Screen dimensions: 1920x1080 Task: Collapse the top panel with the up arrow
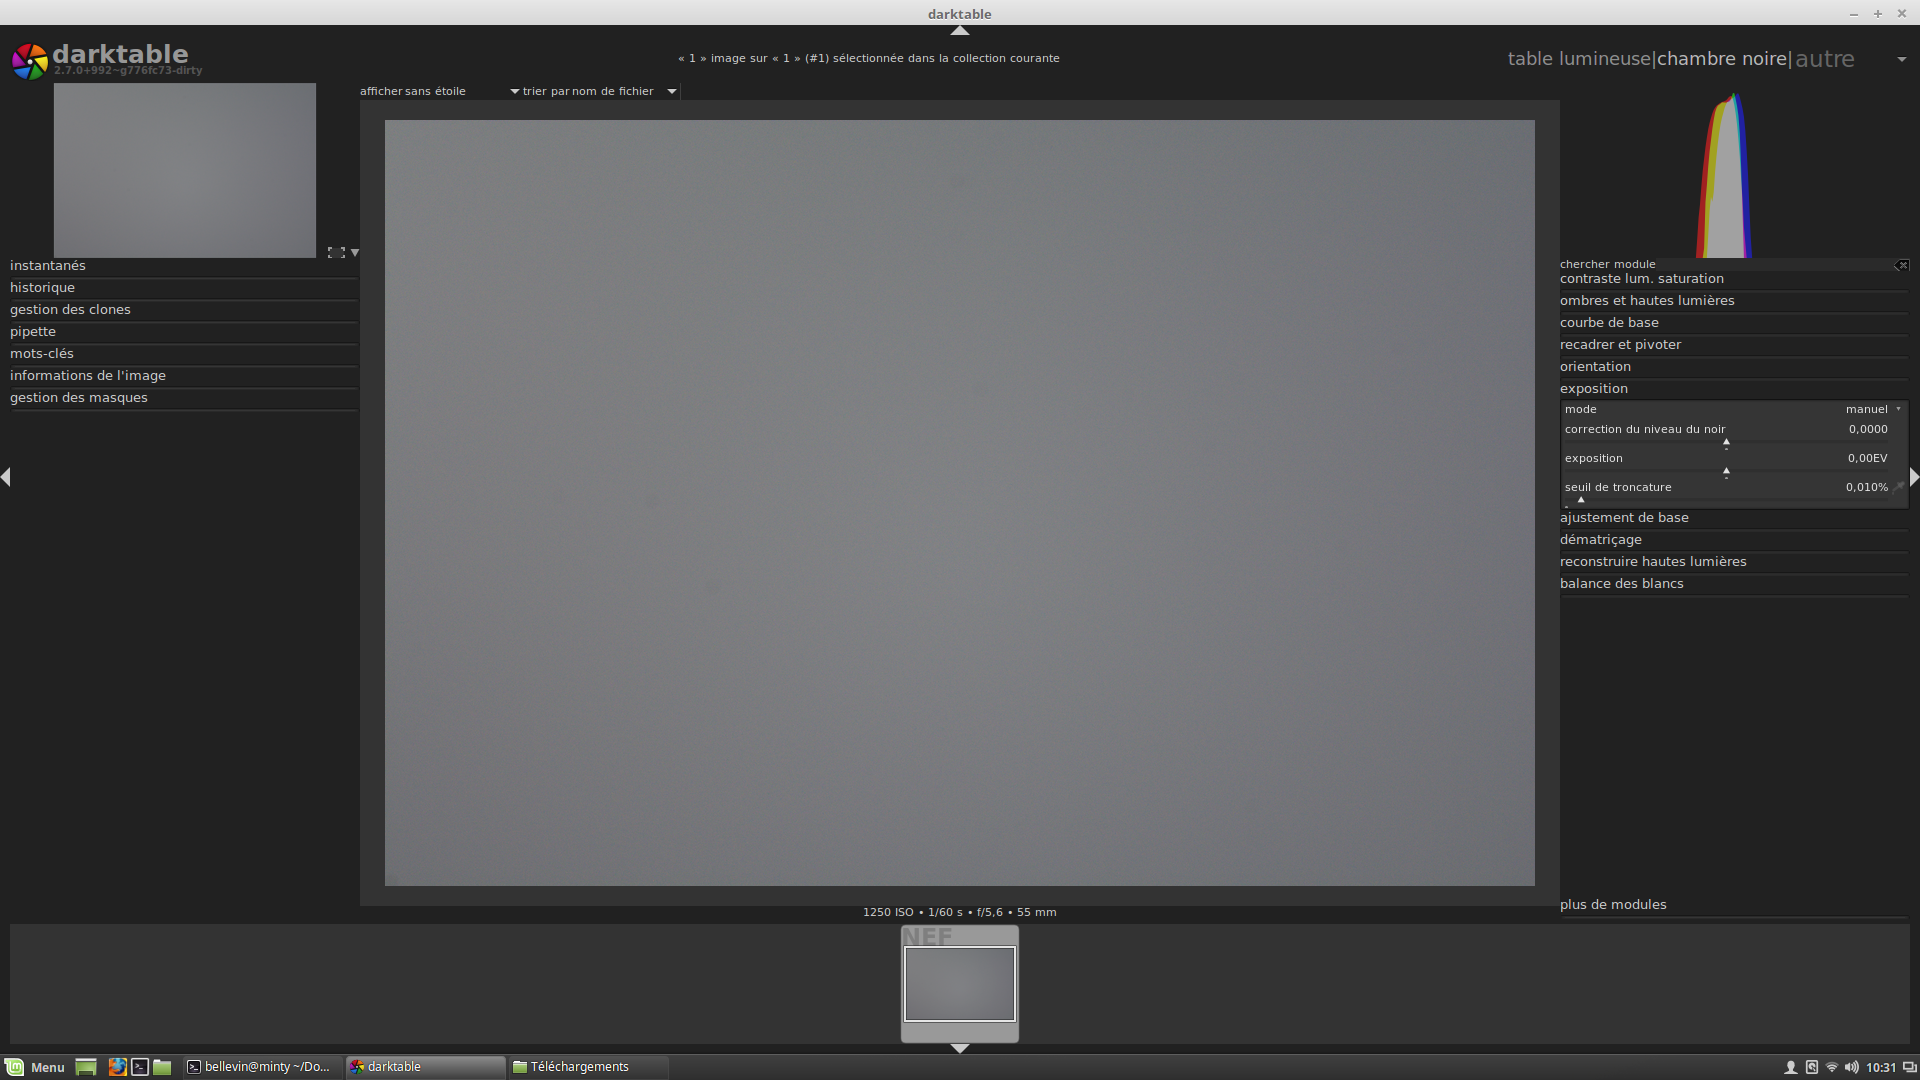(960, 31)
